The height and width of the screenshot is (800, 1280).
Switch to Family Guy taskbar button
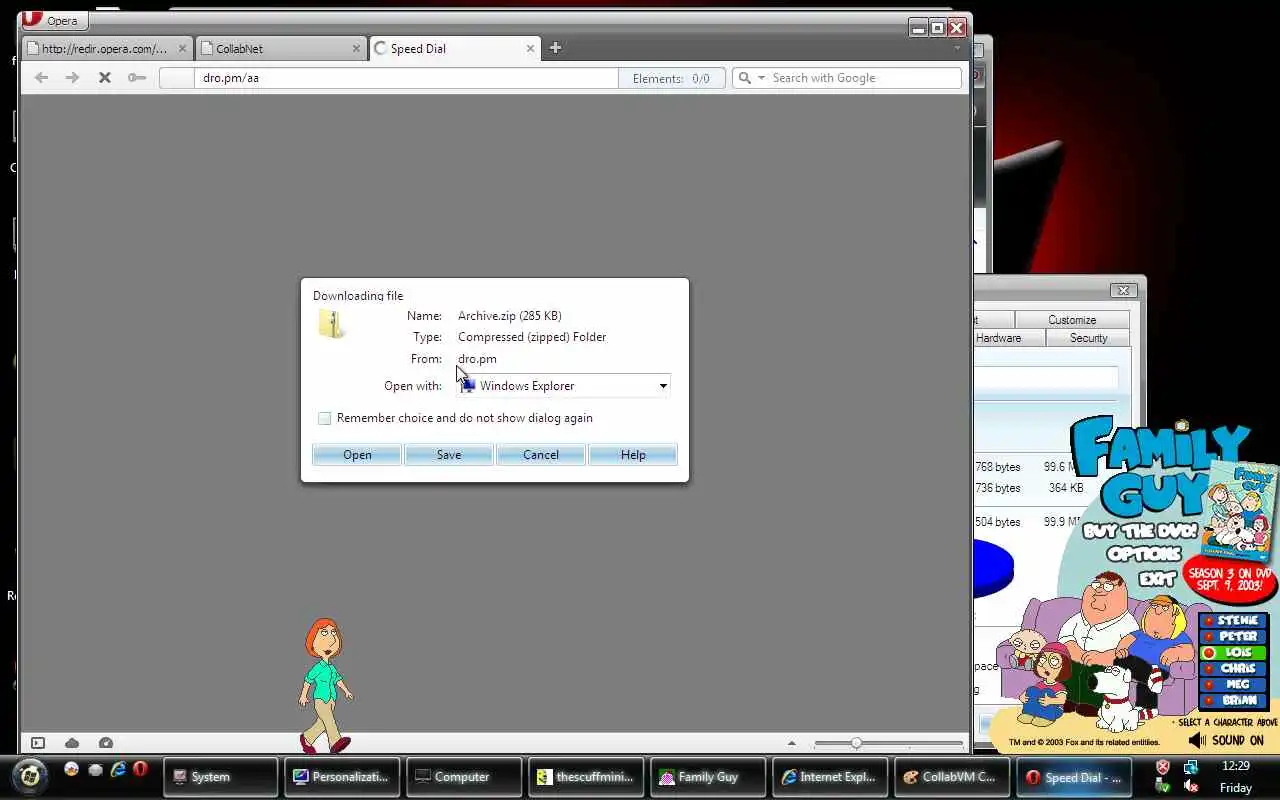coord(709,777)
